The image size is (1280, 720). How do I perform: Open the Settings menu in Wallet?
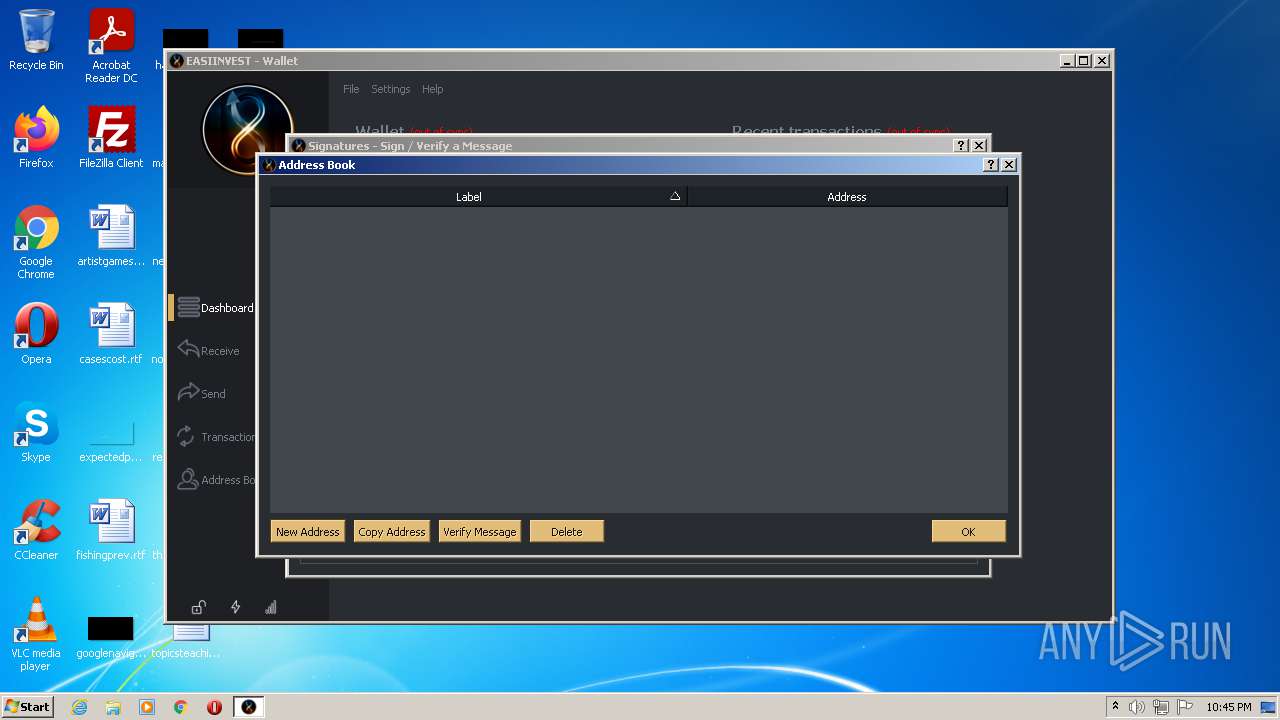coord(391,89)
